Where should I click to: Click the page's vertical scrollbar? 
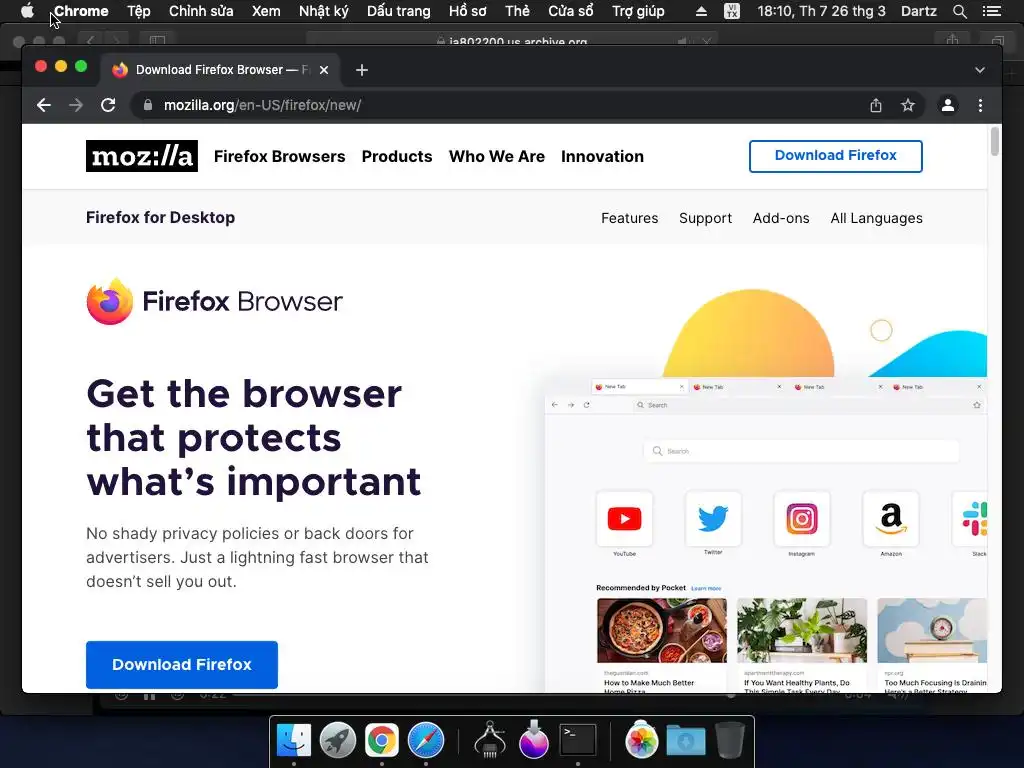[x=995, y=142]
